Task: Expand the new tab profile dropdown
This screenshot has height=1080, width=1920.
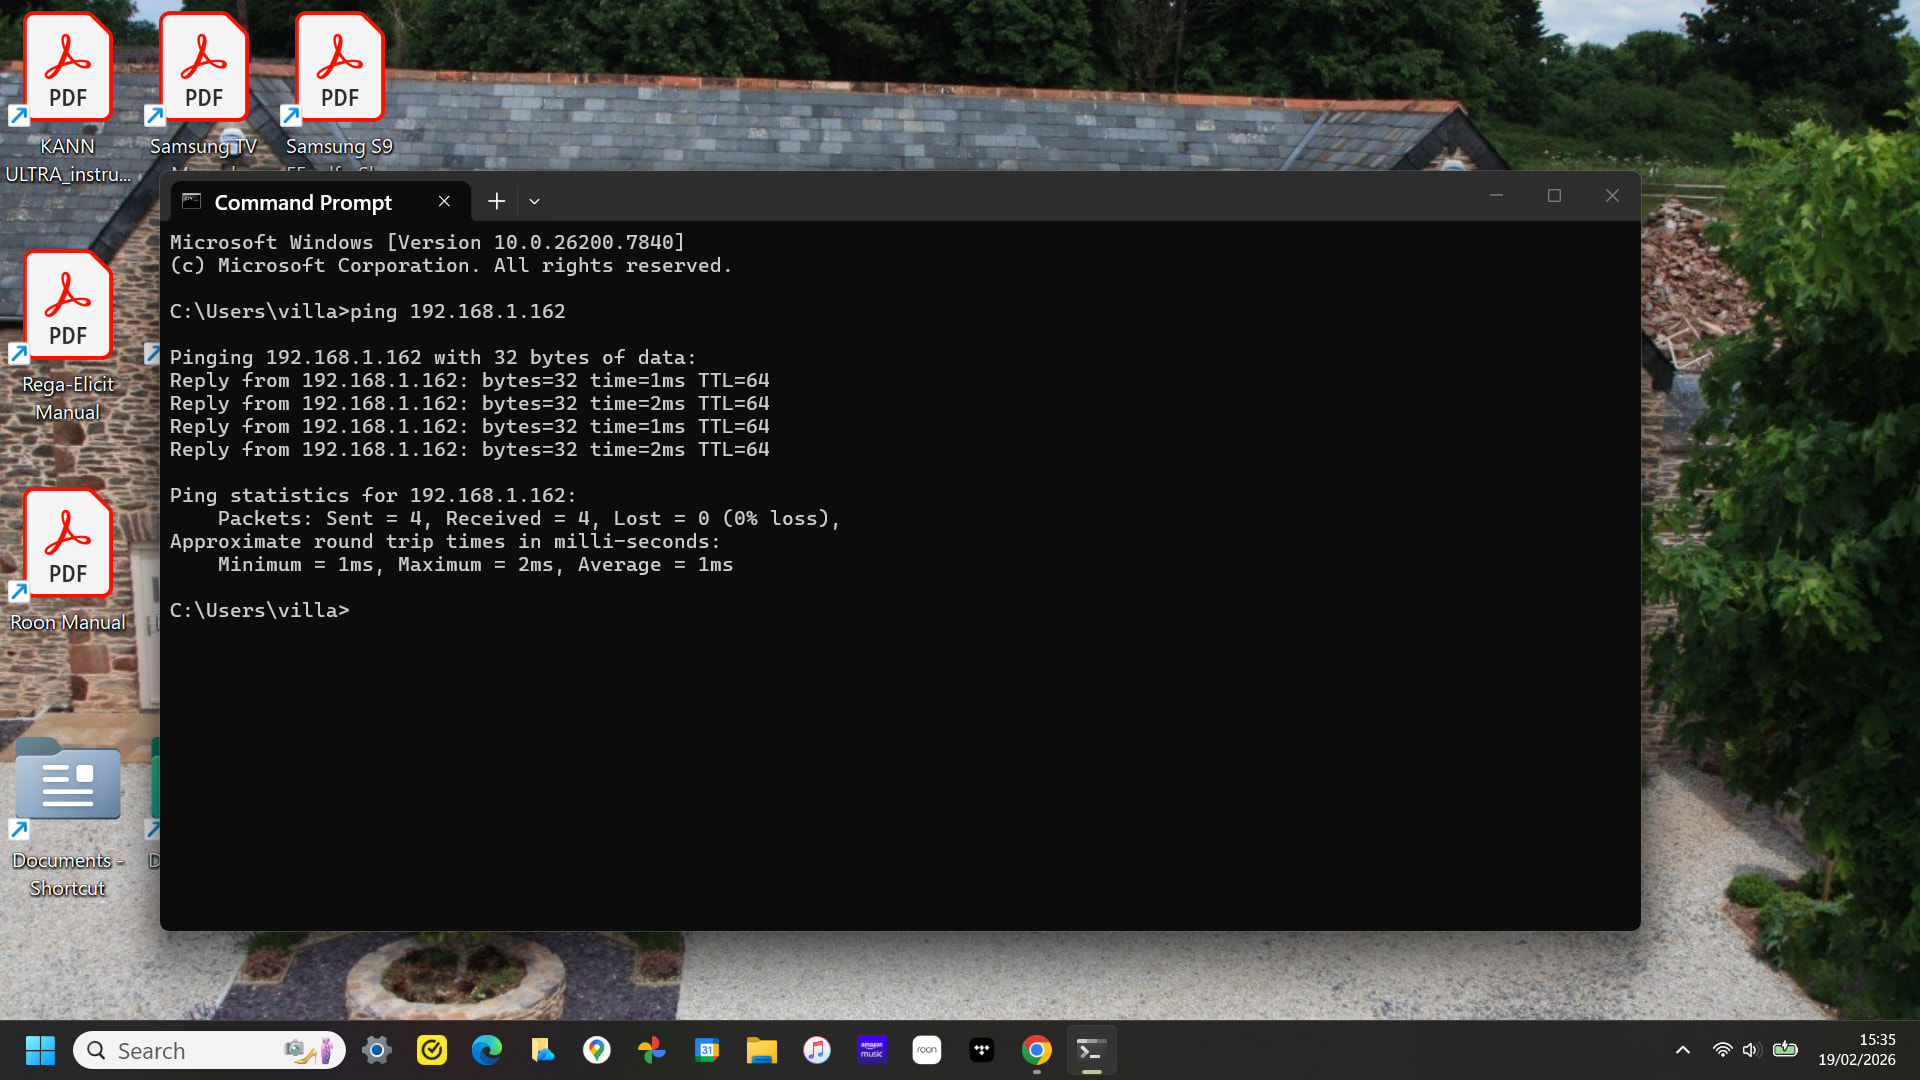Action: (535, 201)
